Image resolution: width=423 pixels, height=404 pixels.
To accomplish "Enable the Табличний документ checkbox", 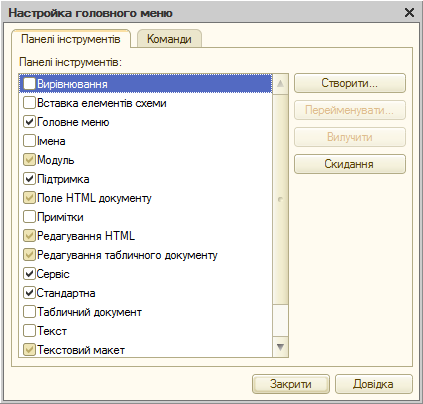I will (x=29, y=312).
